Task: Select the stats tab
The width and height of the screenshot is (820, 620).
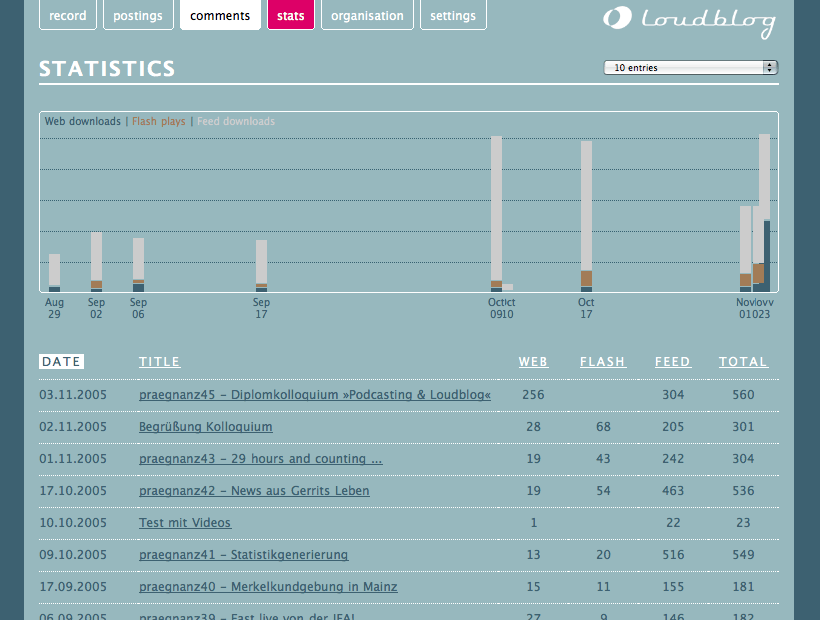Action: [291, 15]
